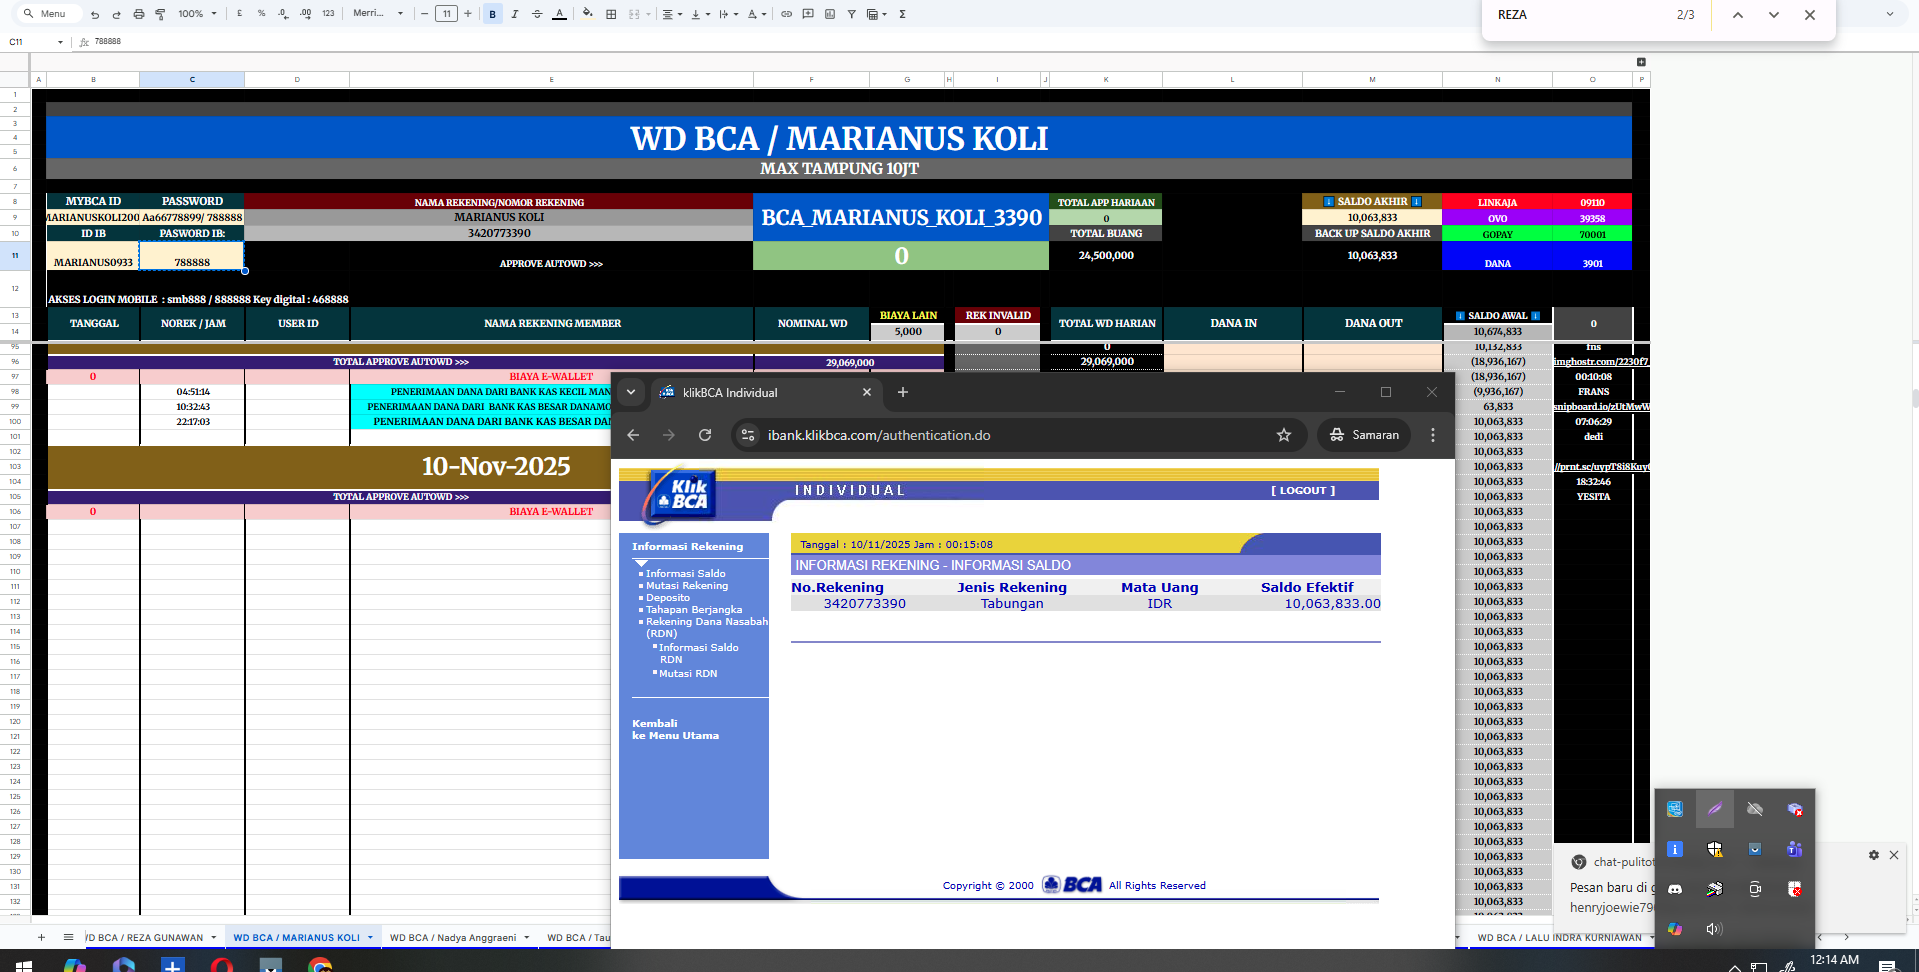Toggle strikethrough formatting
This screenshot has width=1919, height=972.
coord(537,14)
